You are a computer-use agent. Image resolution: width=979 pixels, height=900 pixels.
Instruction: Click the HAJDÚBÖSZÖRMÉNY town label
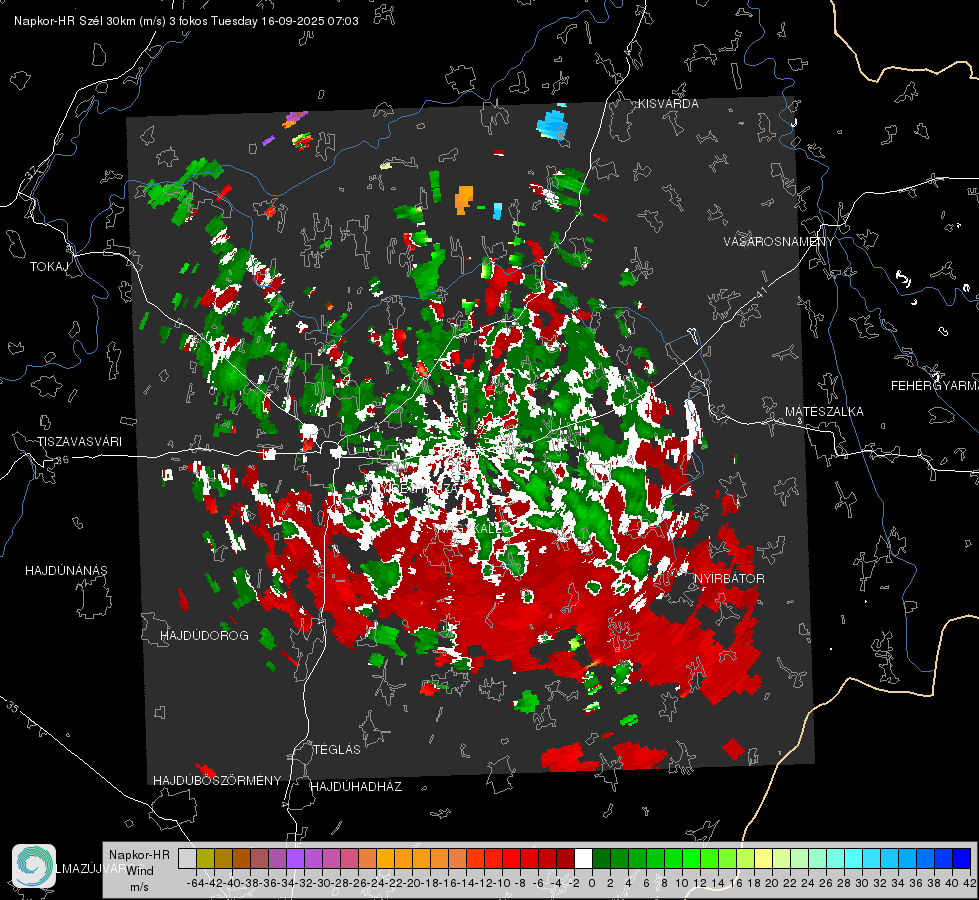217,781
